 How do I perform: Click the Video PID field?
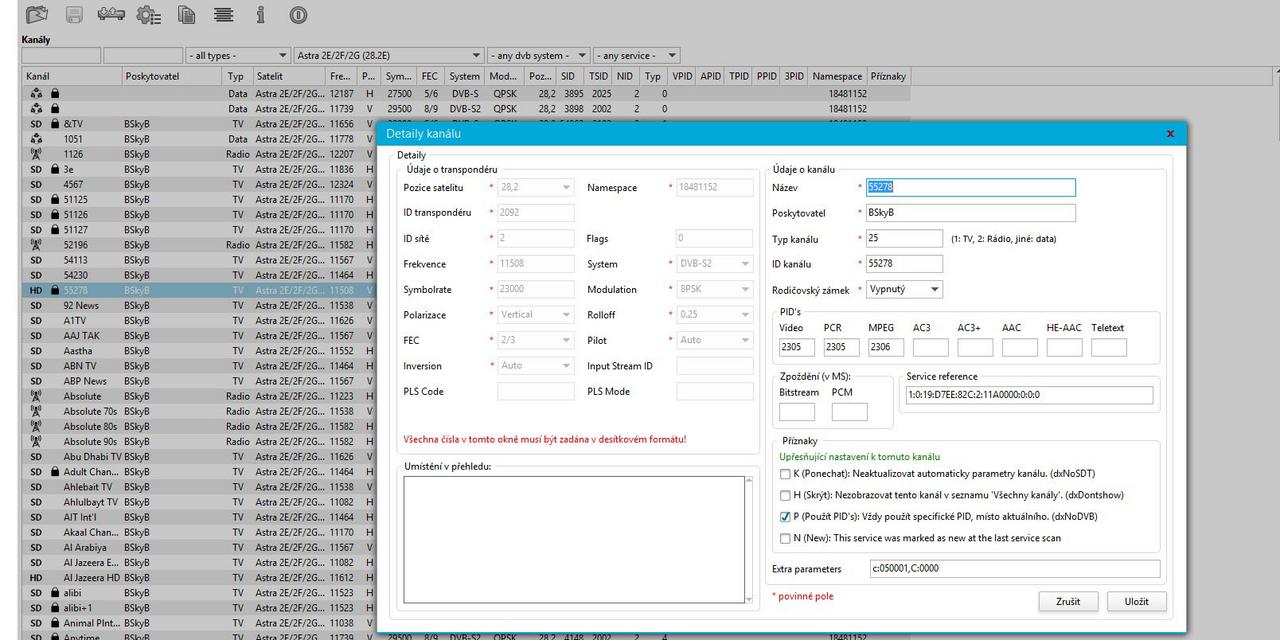(x=797, y=347)
